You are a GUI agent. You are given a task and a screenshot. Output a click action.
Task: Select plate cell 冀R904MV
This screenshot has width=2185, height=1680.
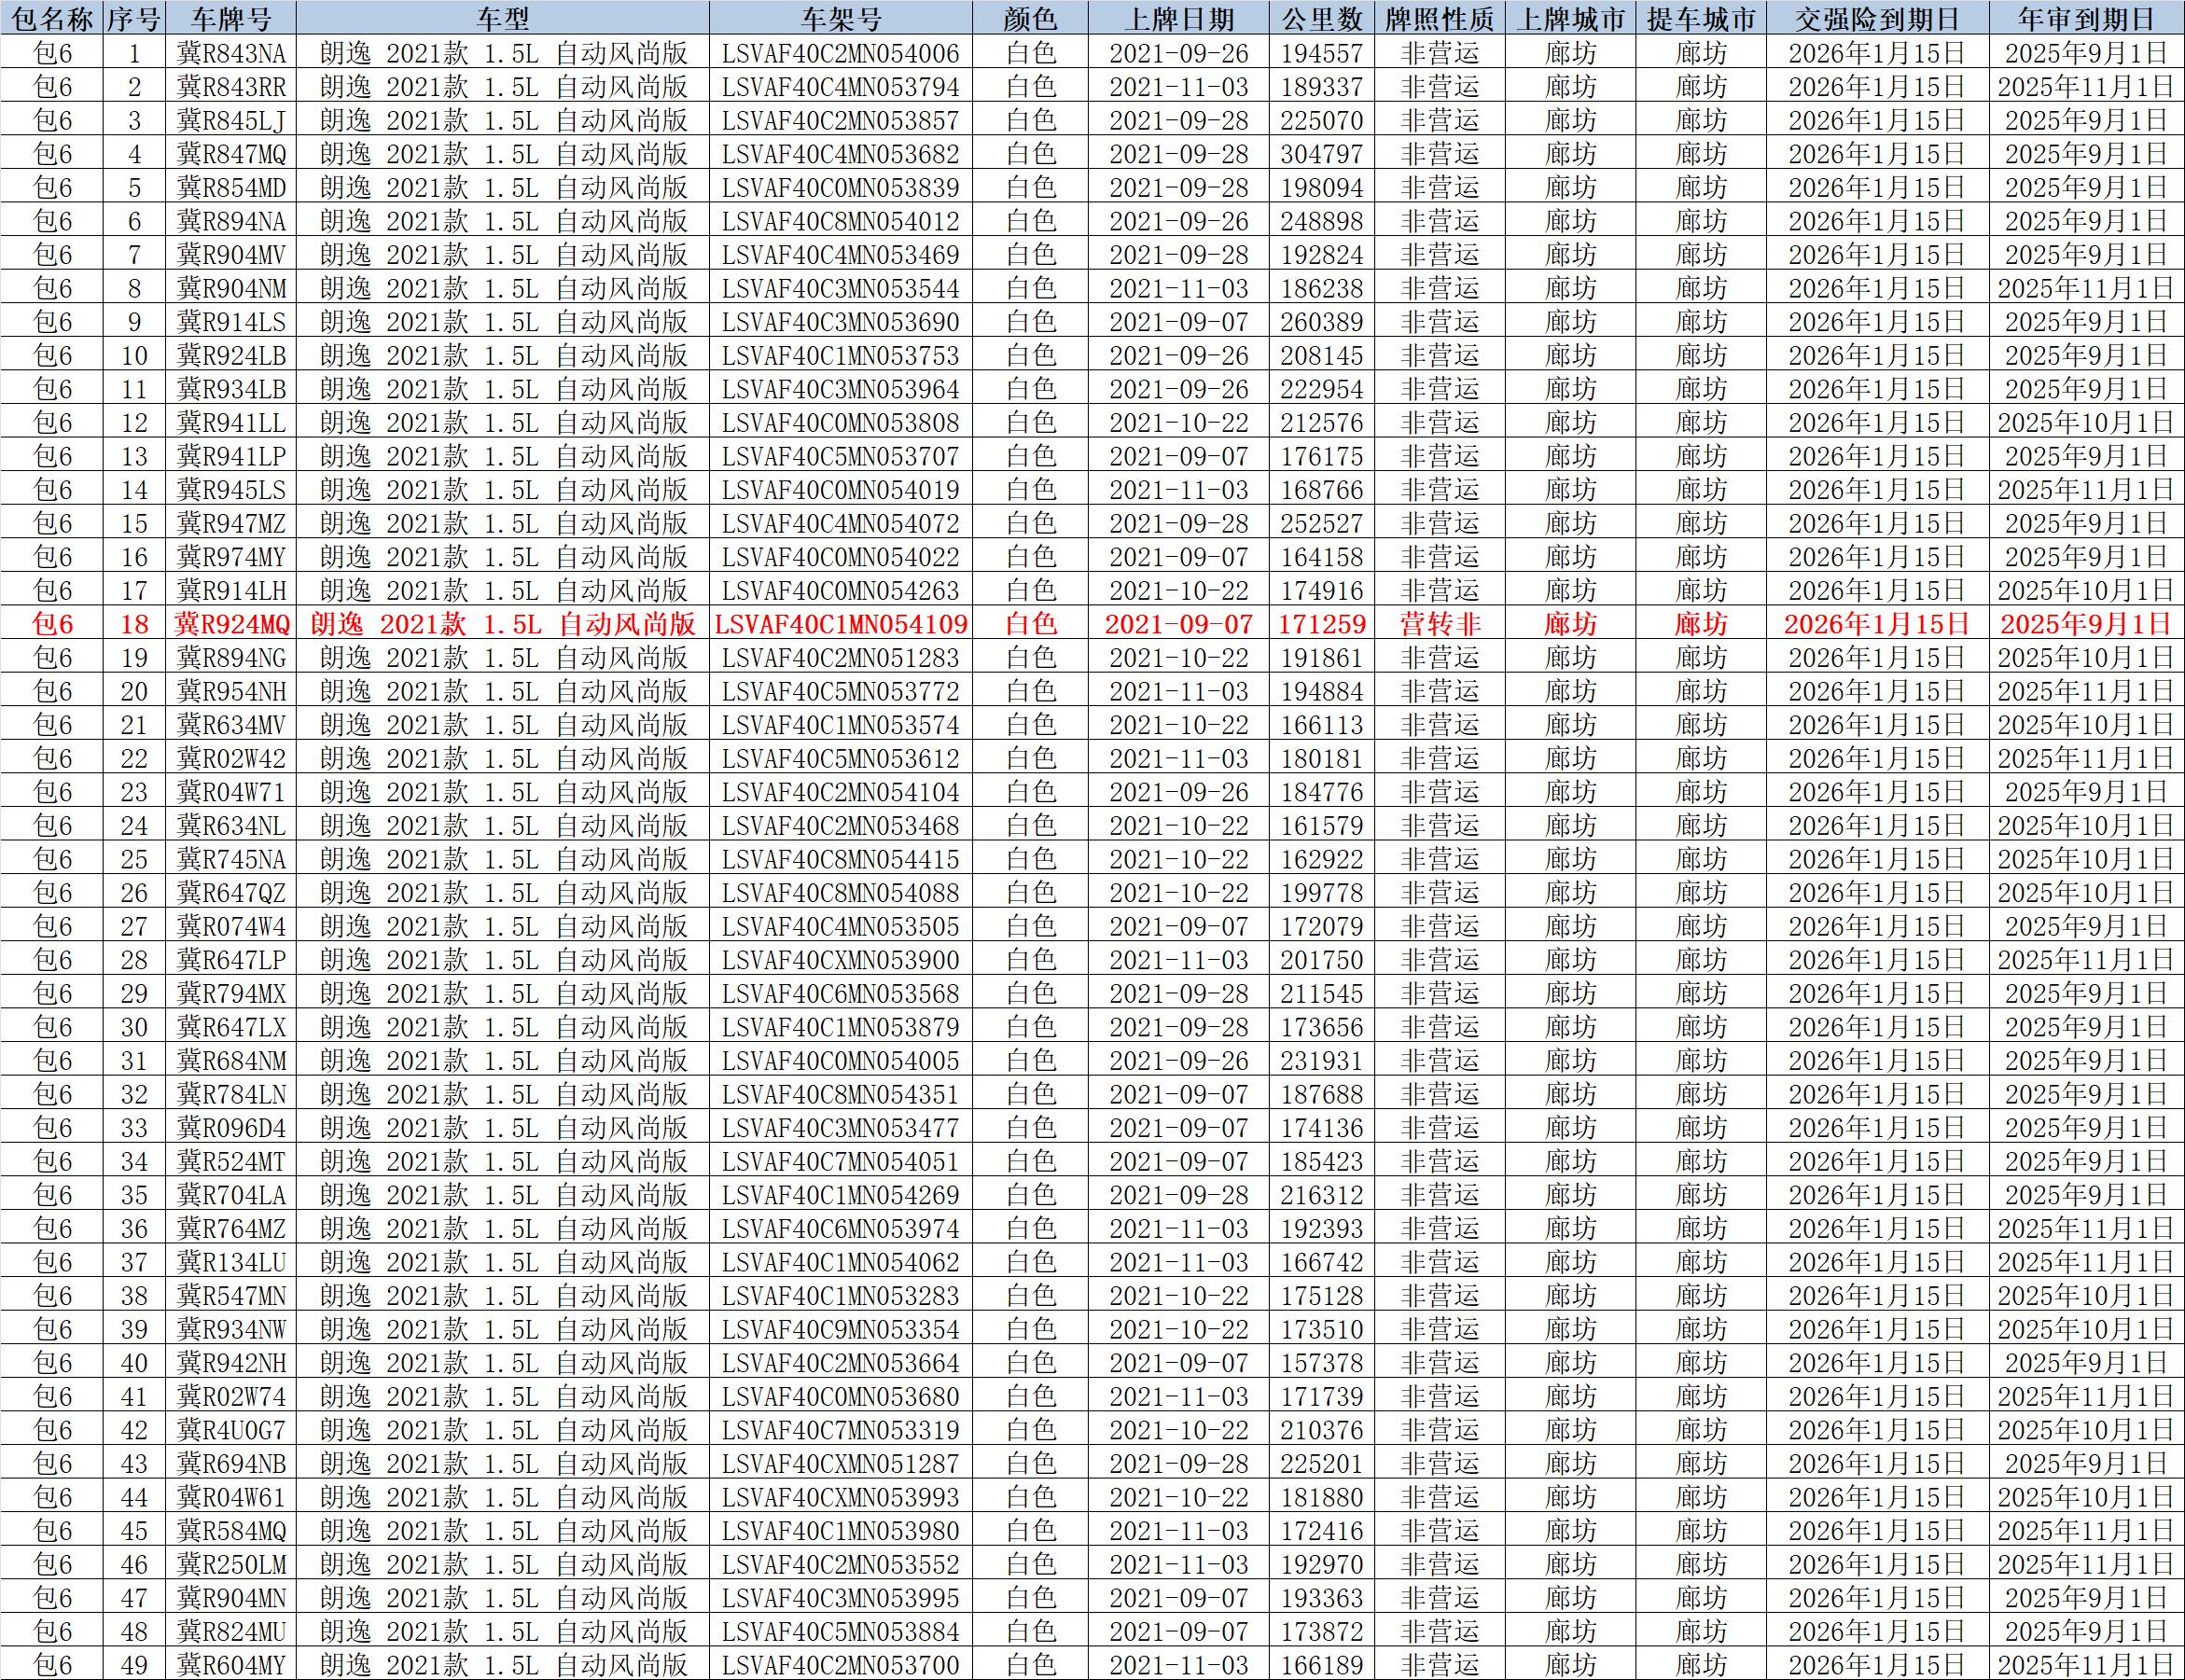[231, 255]
